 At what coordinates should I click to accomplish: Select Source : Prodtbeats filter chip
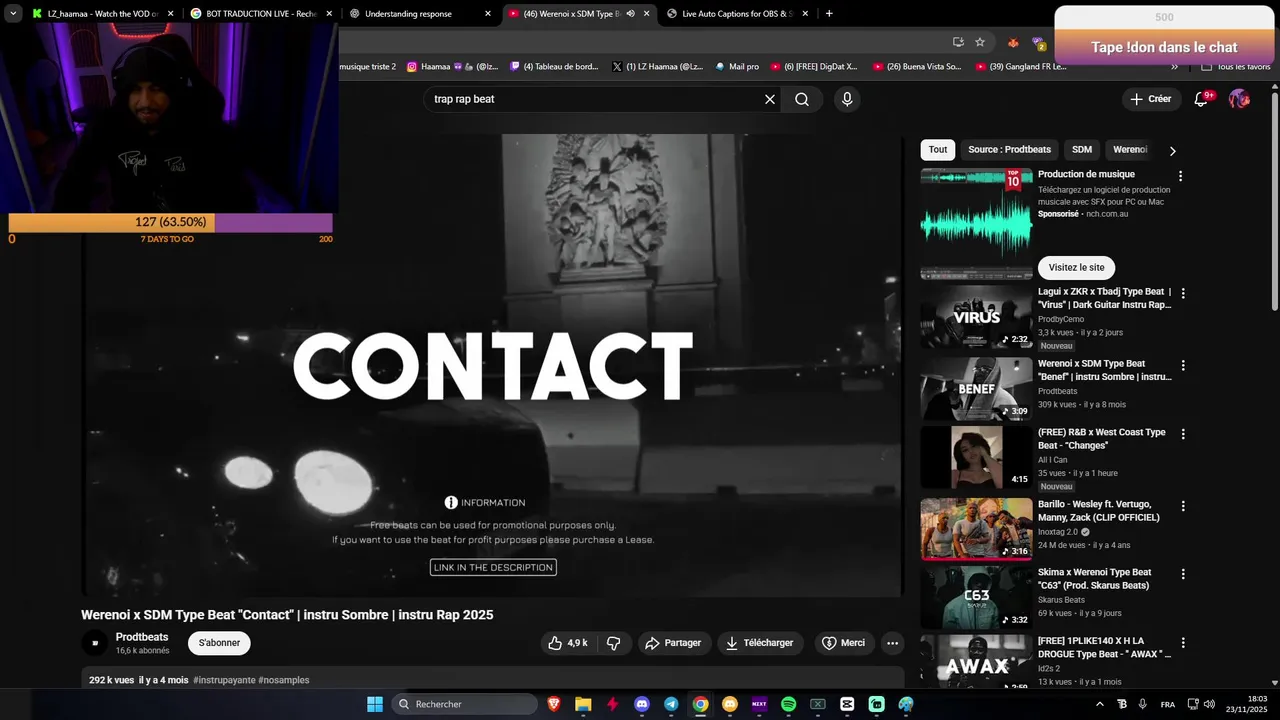click(1009, 150)
